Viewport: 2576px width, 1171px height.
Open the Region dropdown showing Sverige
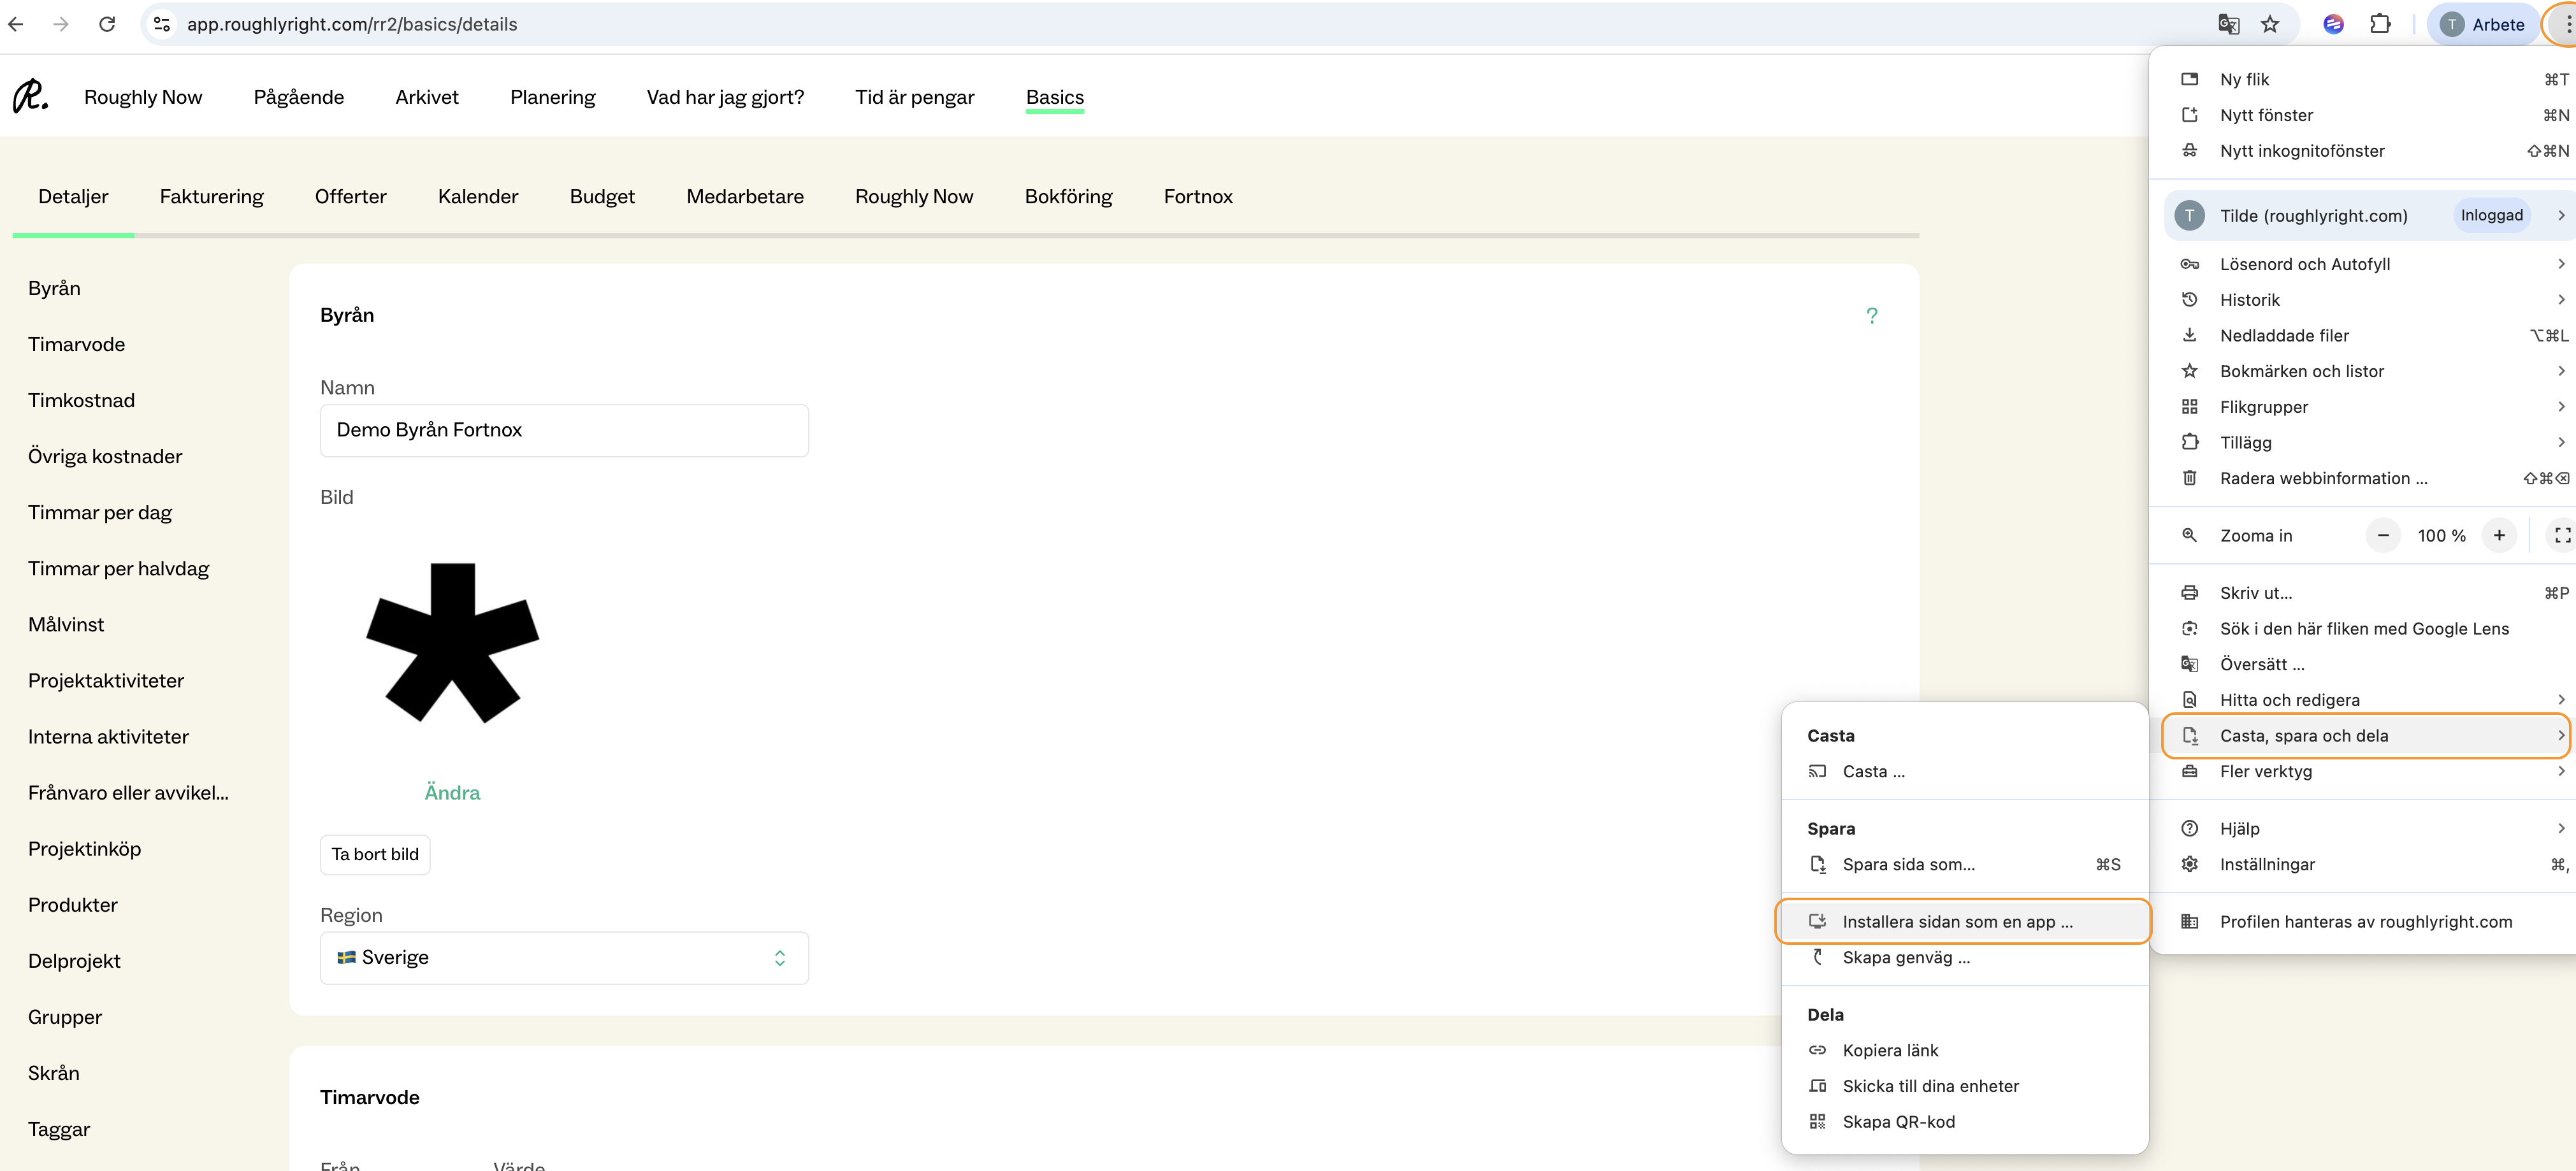(564, 958)
